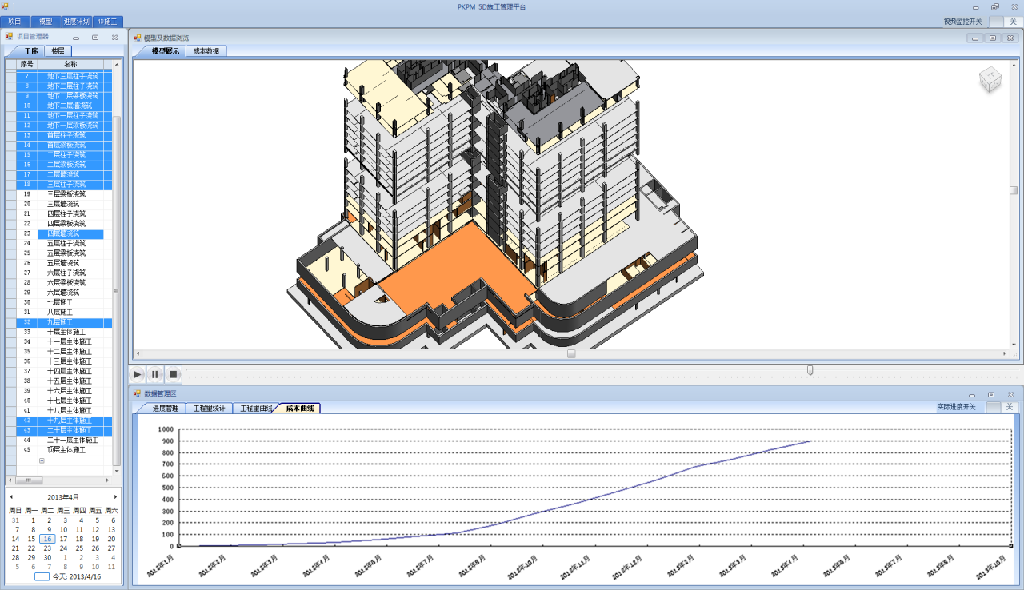
Task: Open the 模型 menu
Action: click(46, 22)
